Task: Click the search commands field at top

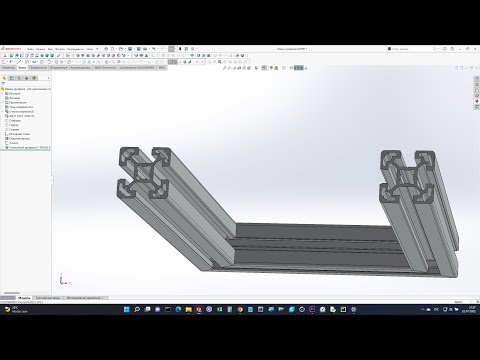Action: tap(412, 49)
